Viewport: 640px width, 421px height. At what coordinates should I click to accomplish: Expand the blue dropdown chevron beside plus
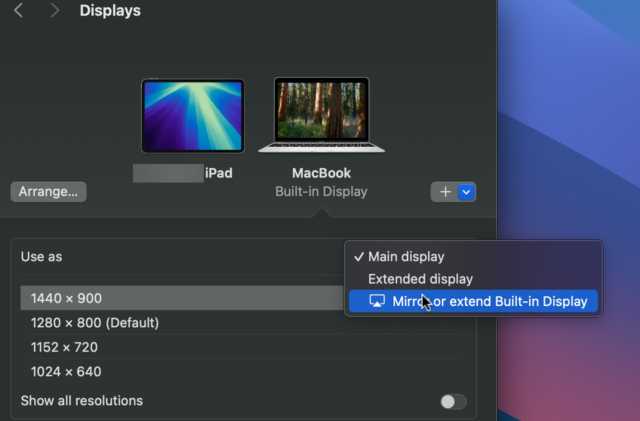click(x=466, y=192)
